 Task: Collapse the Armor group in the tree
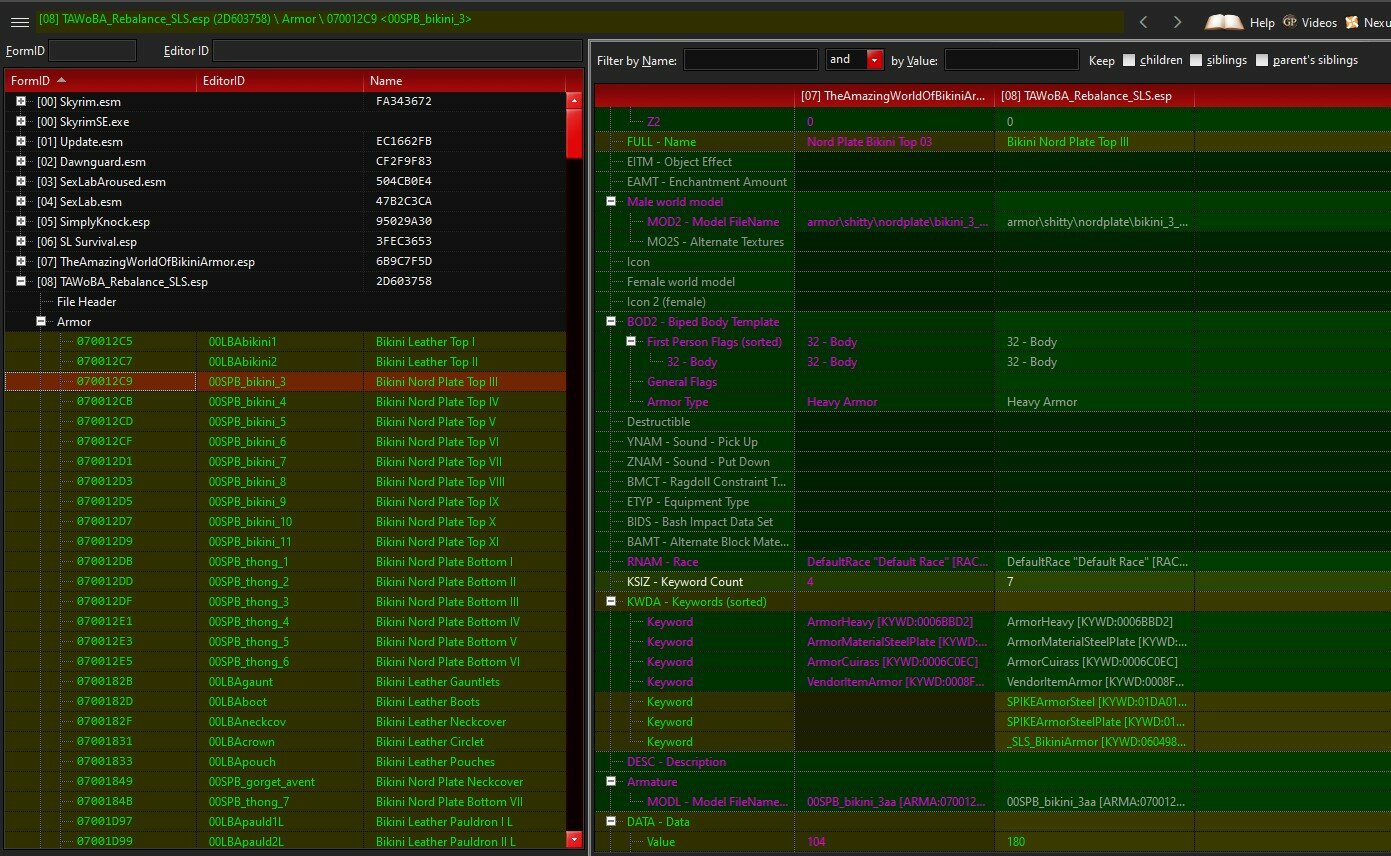pos(41,321)
